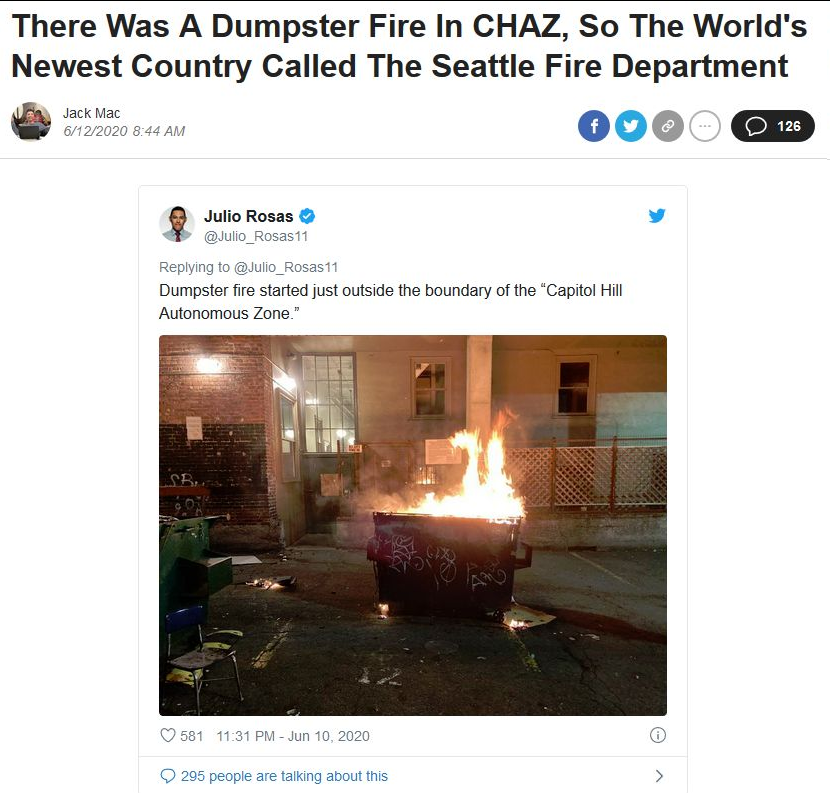
Task: Click the speech bubble comment icon
Action: click(x=755, y=126)
